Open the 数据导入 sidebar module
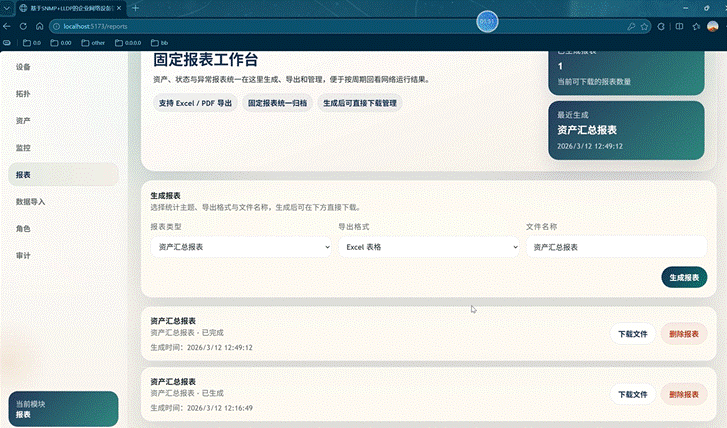This screenshot has width=727, height=428. click(x=63, y=201)
